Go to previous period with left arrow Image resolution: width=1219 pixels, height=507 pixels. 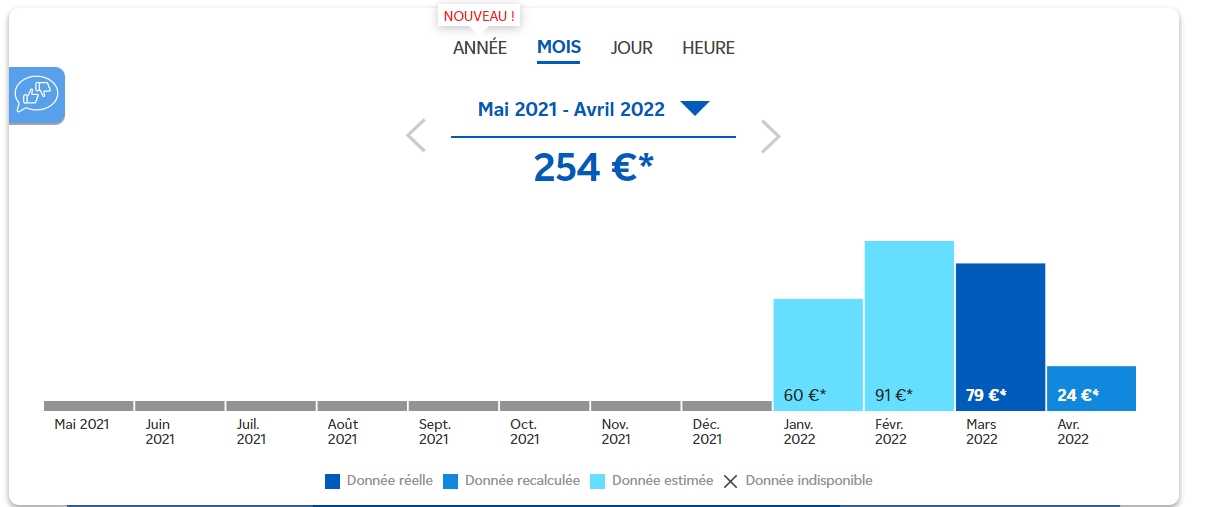coord(416,136)
